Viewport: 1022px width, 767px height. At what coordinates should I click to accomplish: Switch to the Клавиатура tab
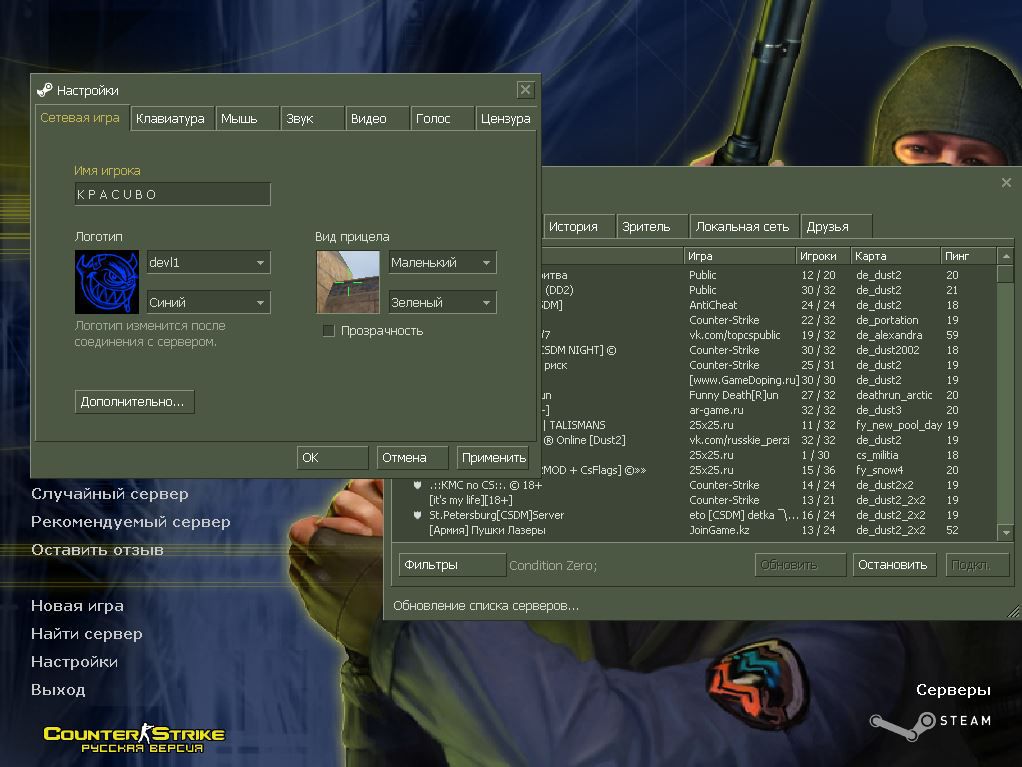pyautogui.click(x=171, y=118)
